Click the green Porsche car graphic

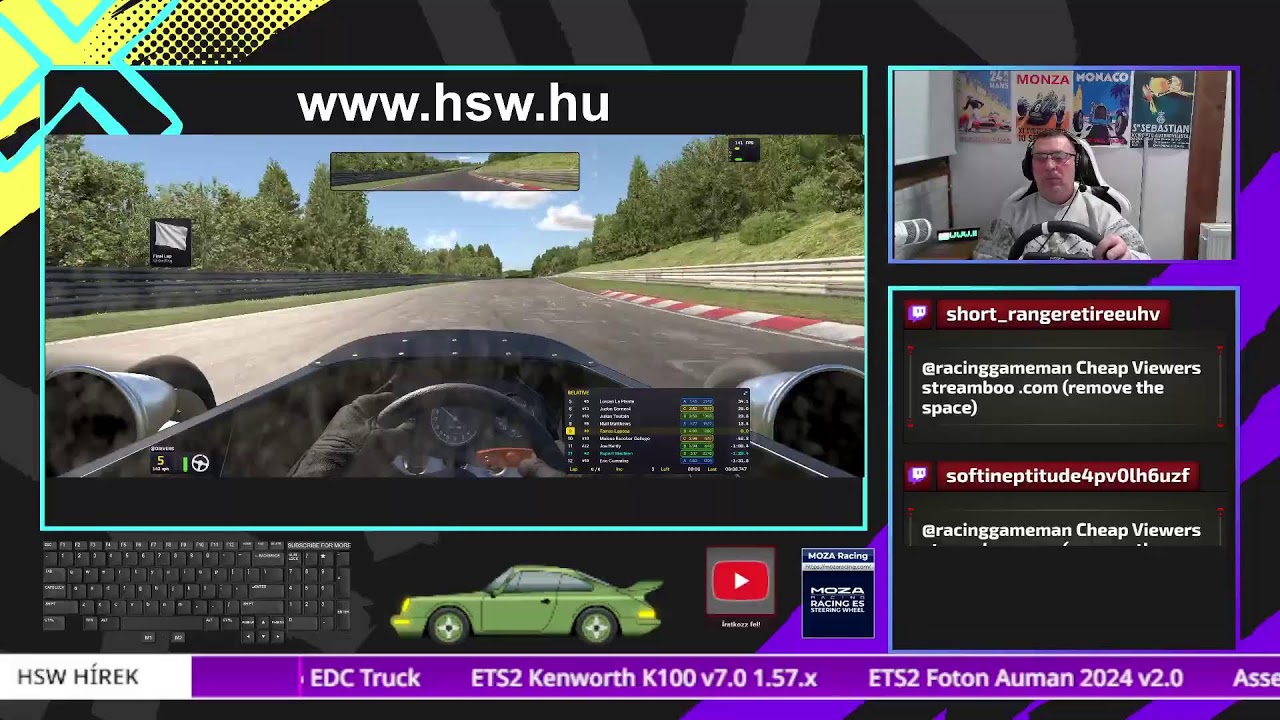[x=528, y=602]
